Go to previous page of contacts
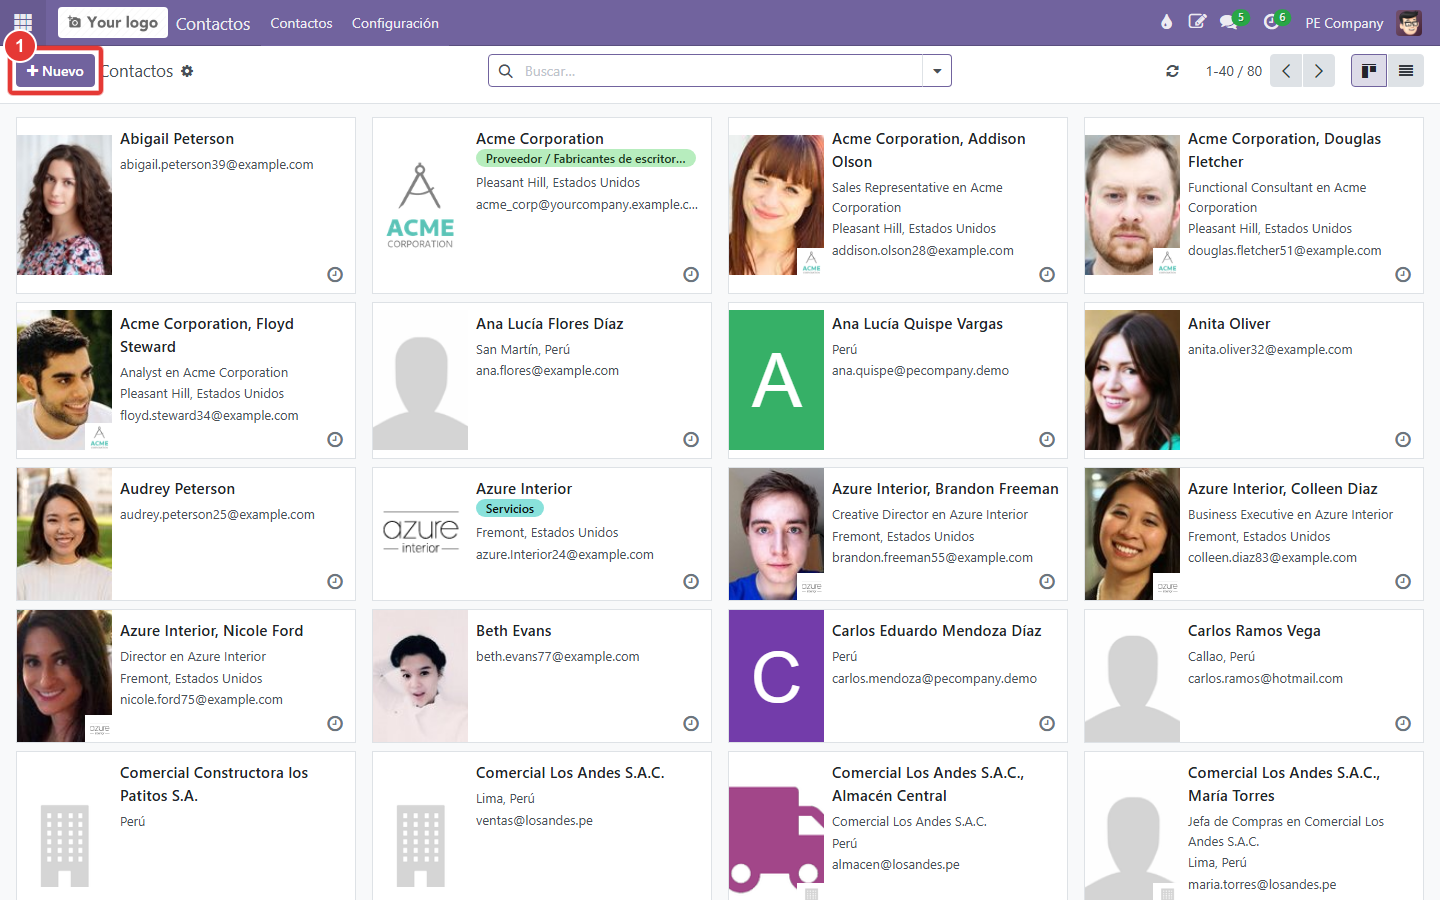Screen dimensions: 1440x900 1286,71
